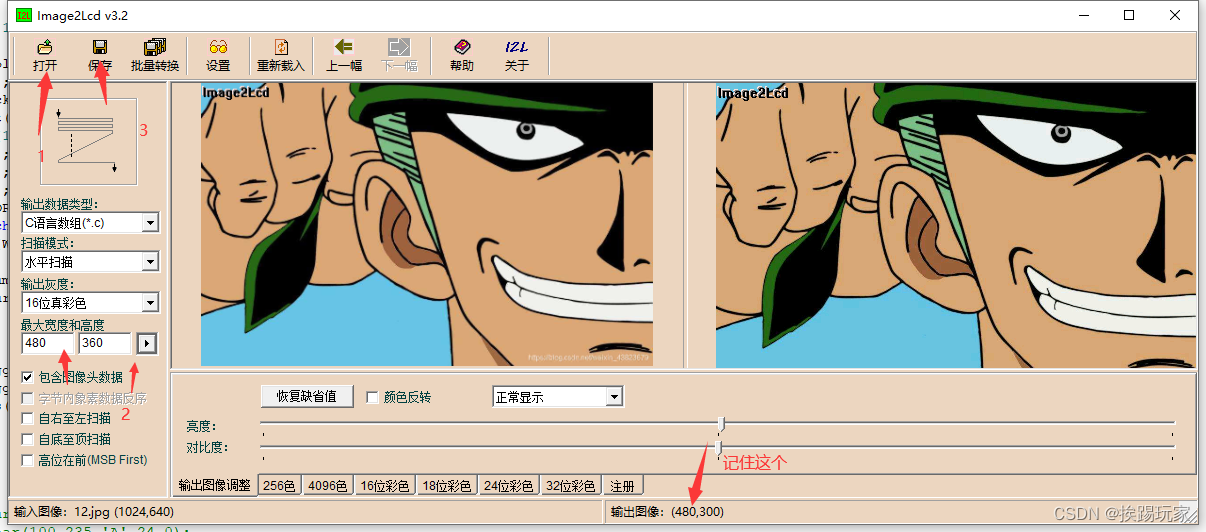Reload the image with 重新载入 icon

tap(281, 55)
